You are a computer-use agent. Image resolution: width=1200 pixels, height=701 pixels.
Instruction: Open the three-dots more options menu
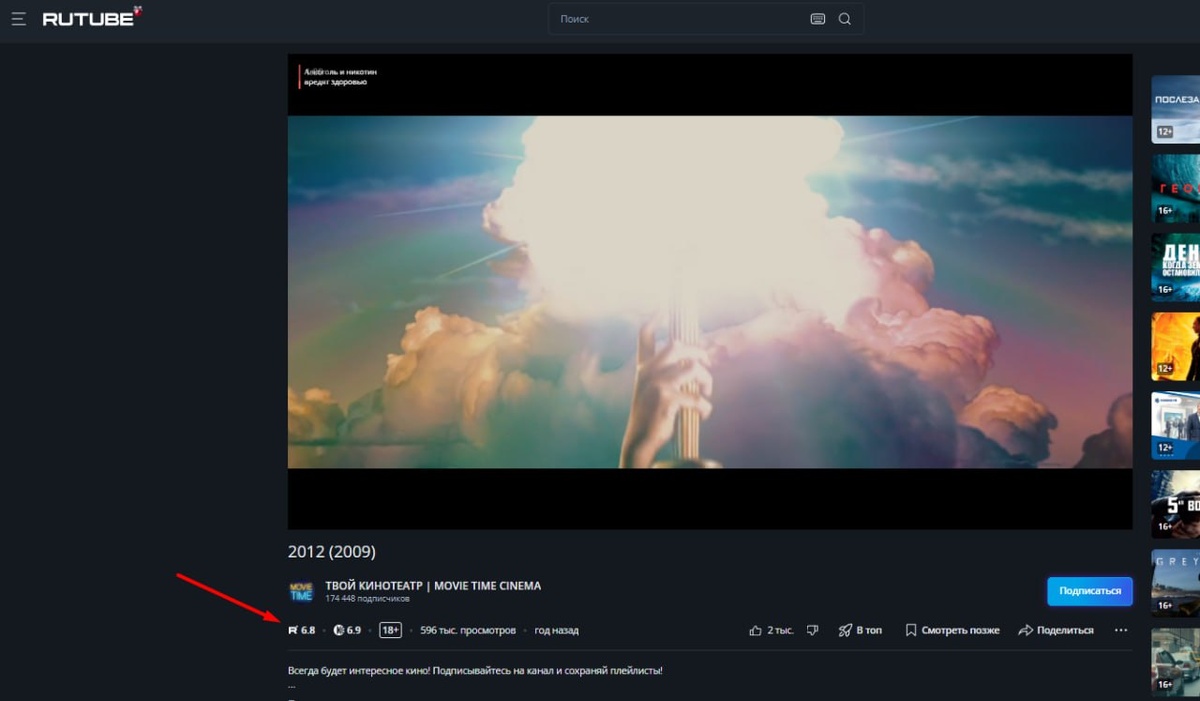point(1120,630)
